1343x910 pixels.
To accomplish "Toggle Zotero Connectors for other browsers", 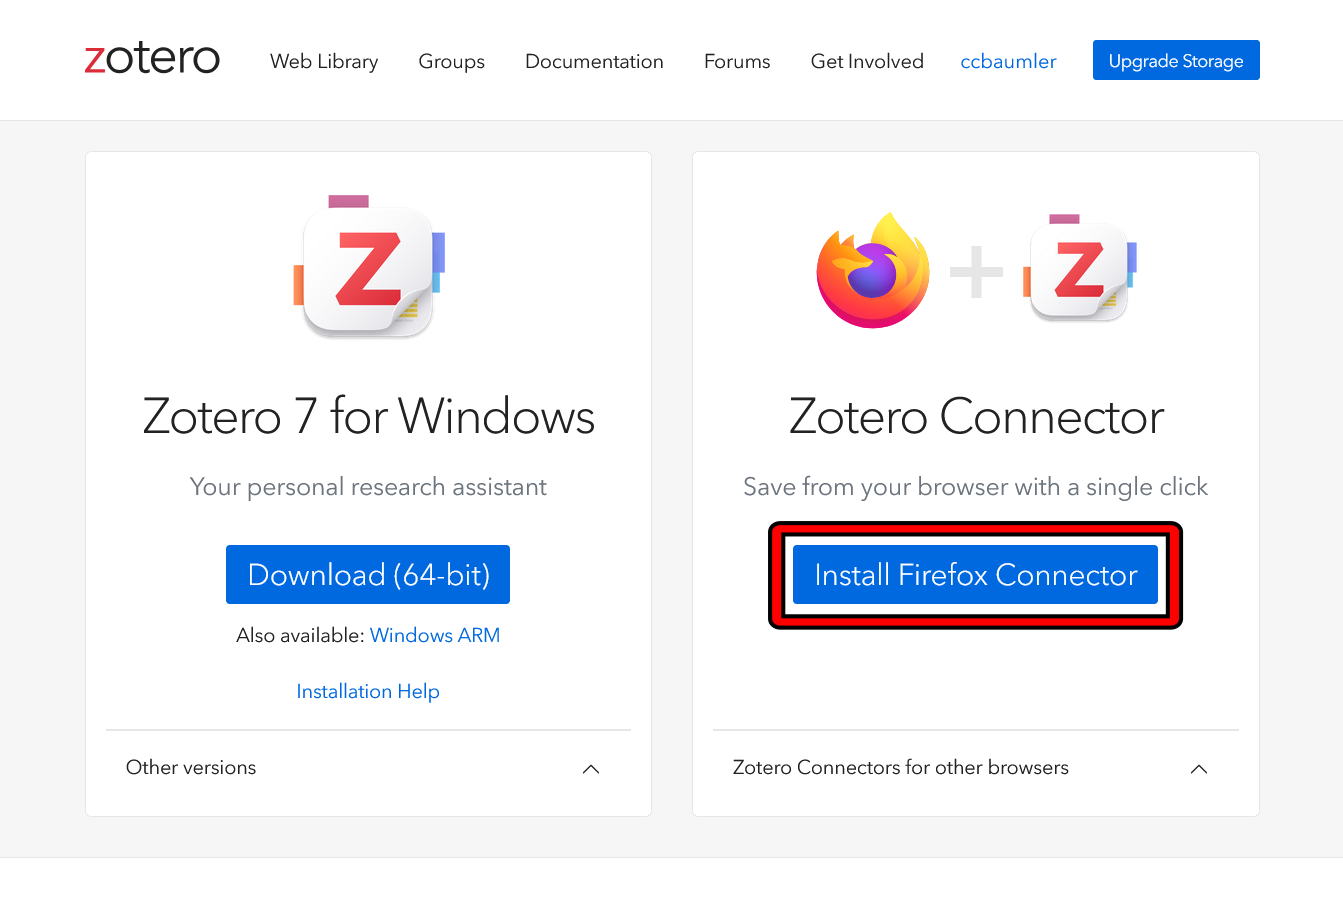I will click(x=900, y=768).
